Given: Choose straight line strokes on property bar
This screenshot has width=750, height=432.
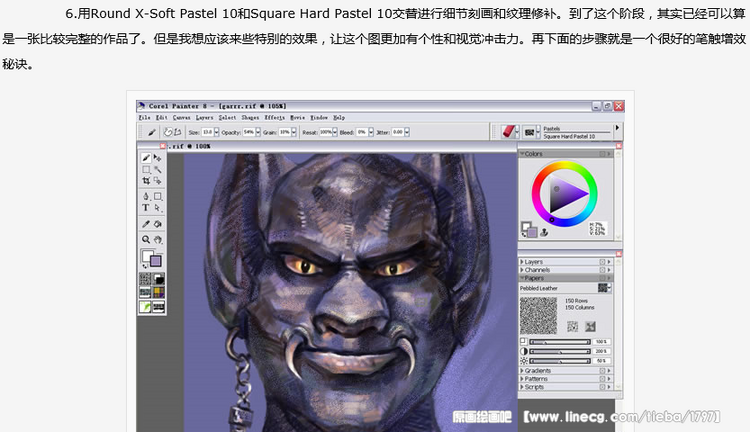Looking at the screenshot, I should 177,132.
